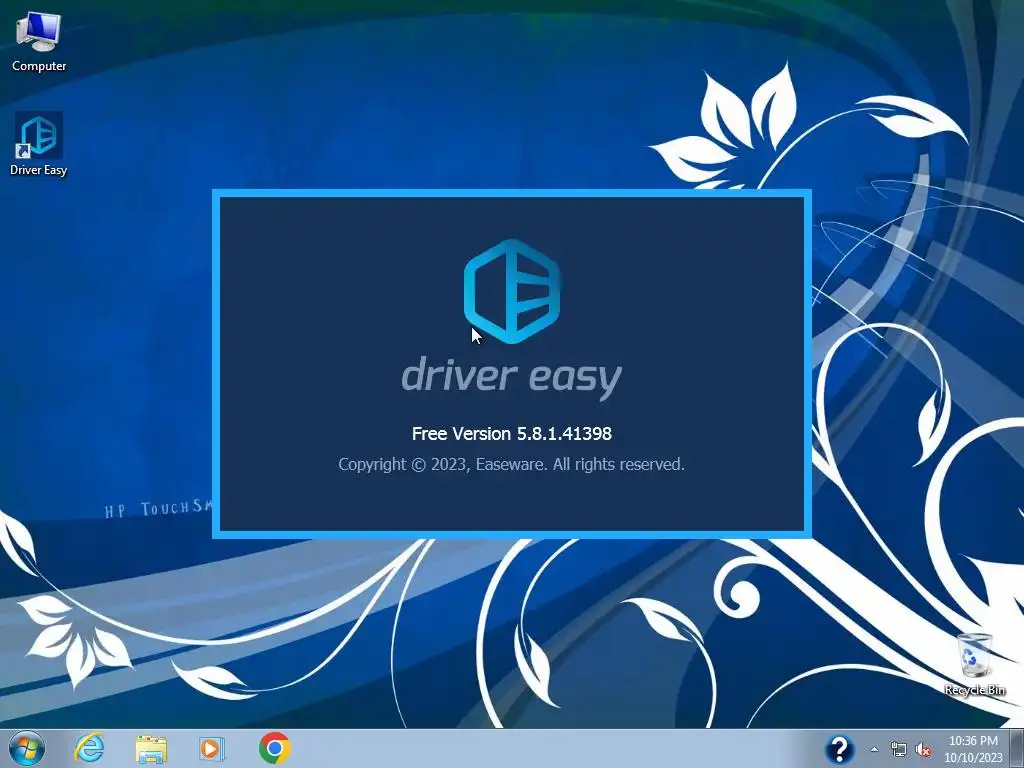Select the Driver Easy desktop shortcut

[x=39, y=144]
